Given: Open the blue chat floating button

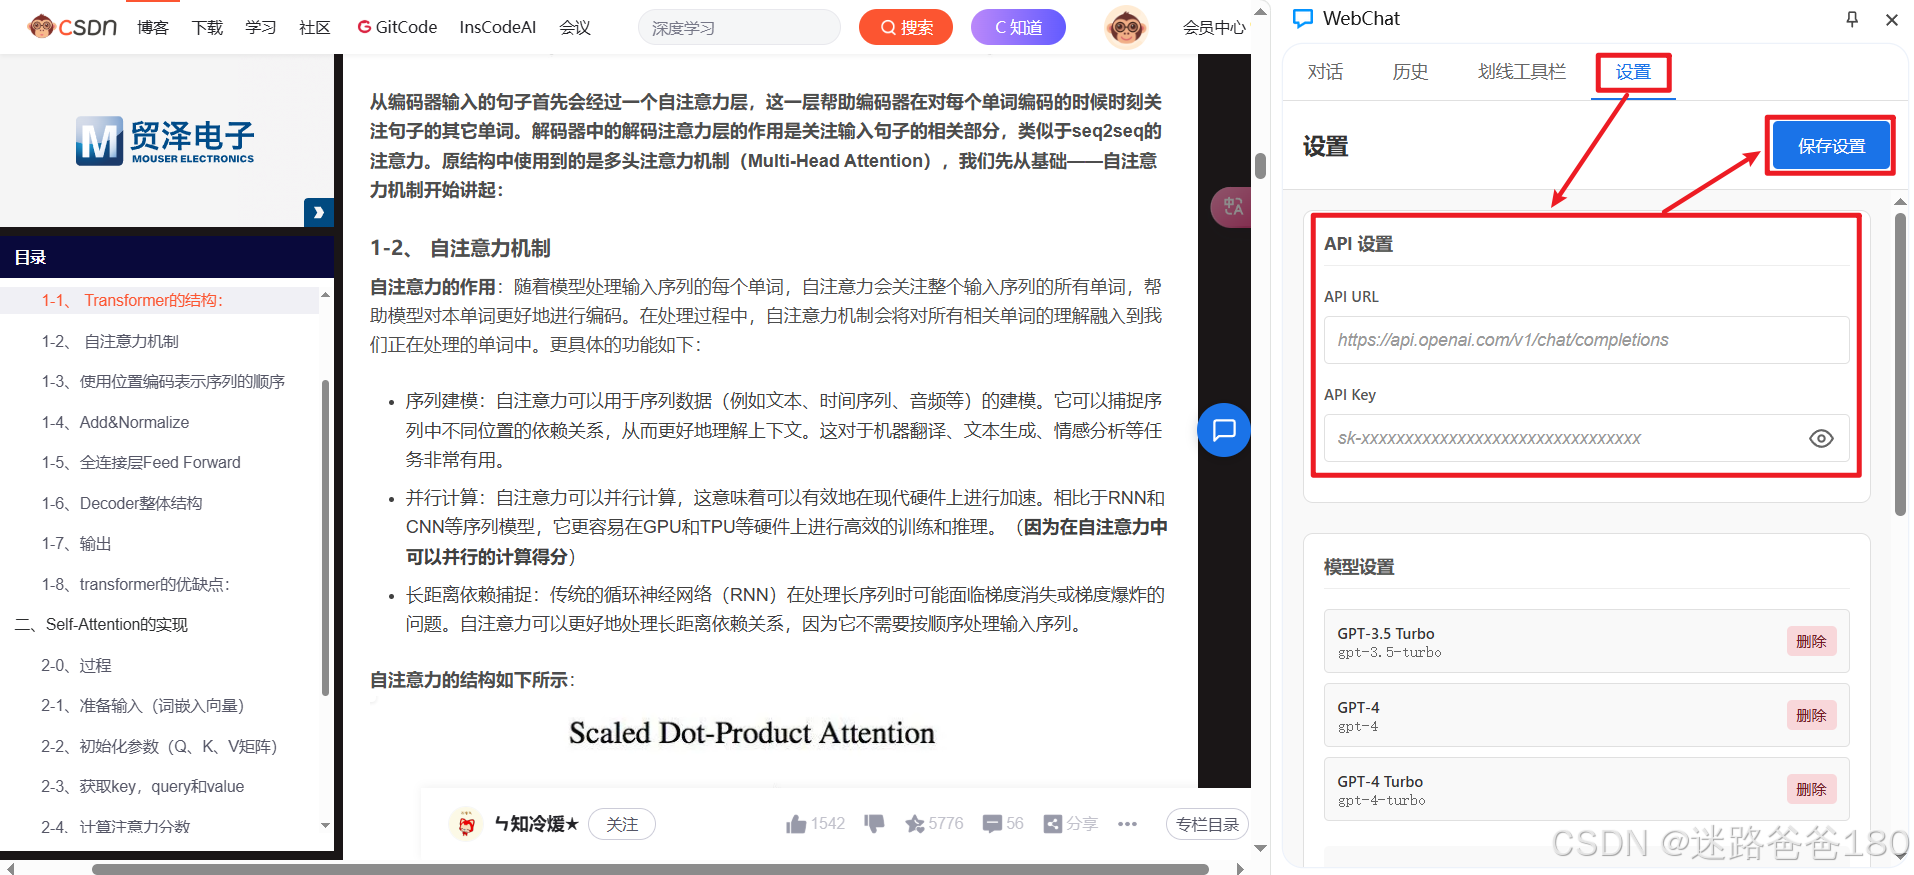Looking at the screenshot, I should (x=1224, y=430).
